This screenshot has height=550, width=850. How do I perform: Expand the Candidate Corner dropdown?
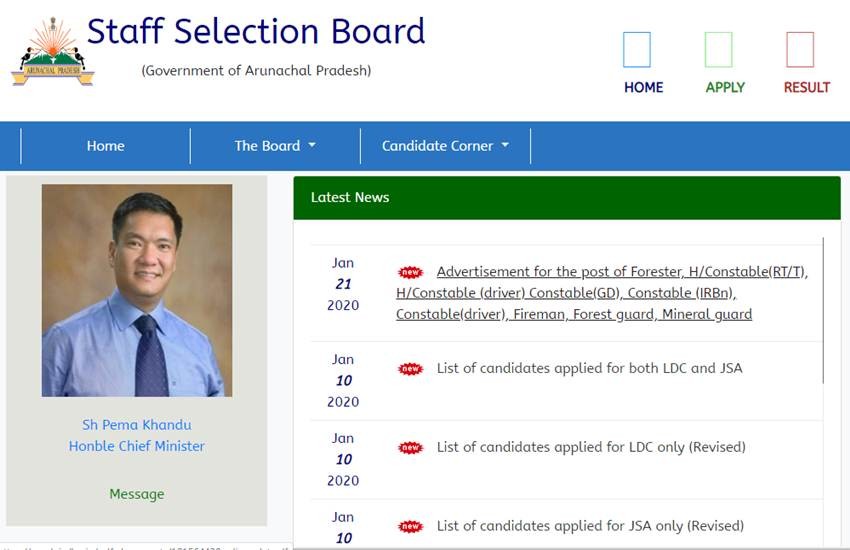445,146
